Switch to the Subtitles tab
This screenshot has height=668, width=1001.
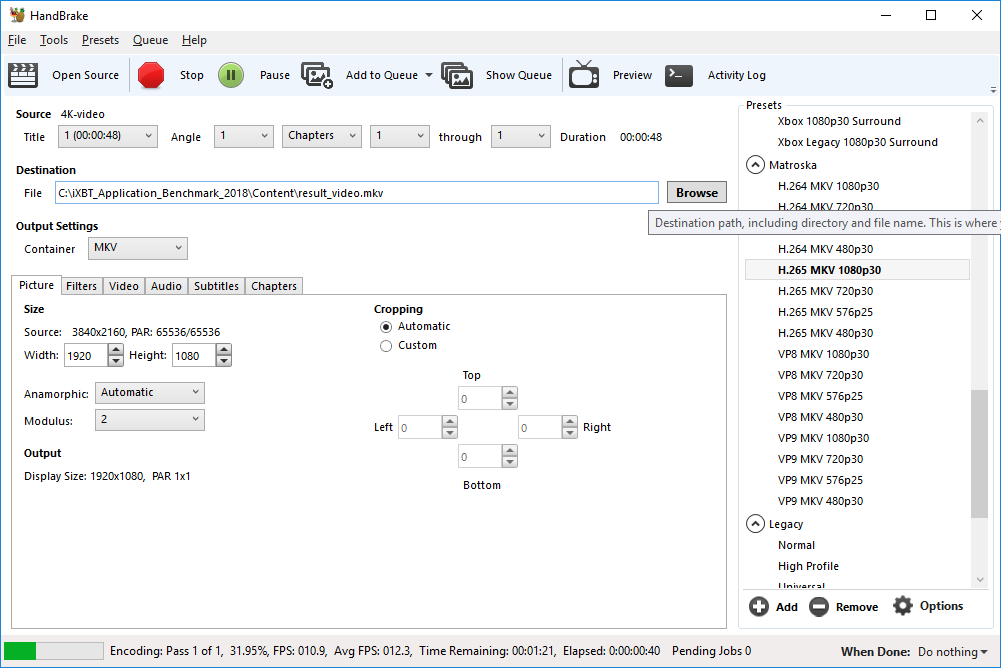[x=216, y=286]
